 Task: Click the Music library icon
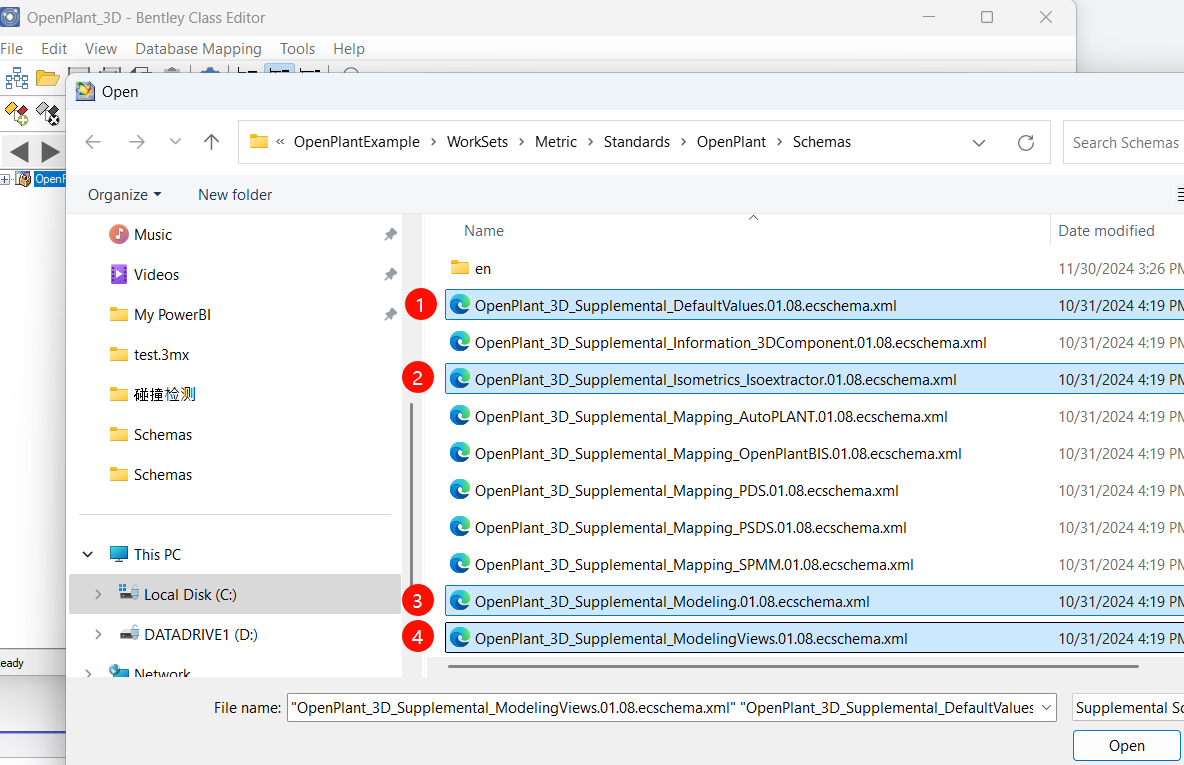coord(119,234)
